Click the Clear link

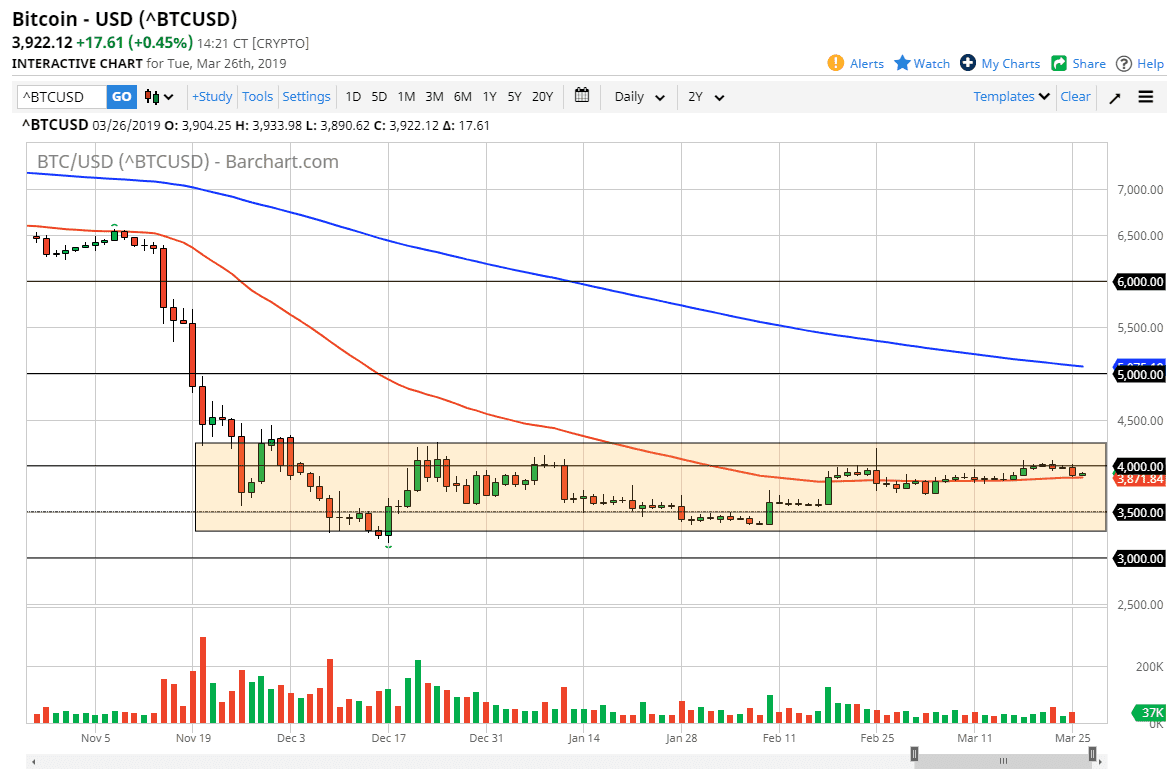coord(1075,96)
